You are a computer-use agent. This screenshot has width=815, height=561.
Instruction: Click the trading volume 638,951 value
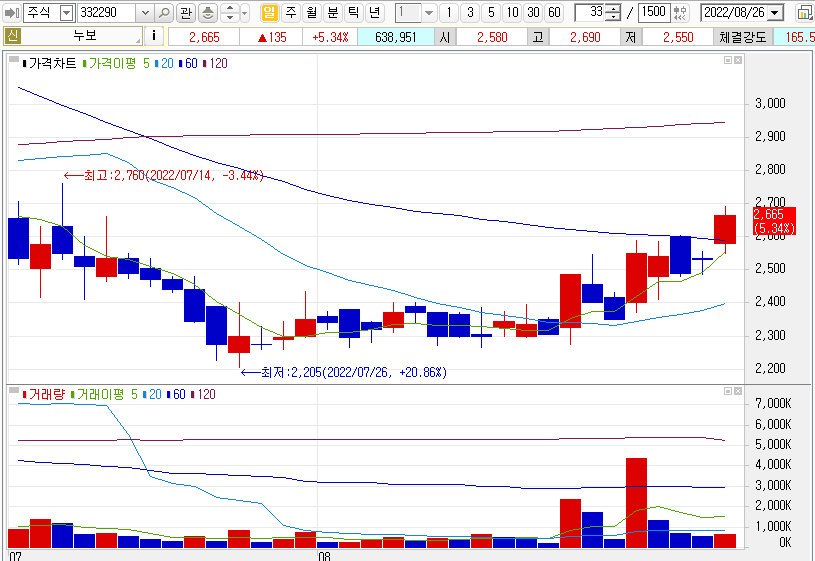coord(396,37)
